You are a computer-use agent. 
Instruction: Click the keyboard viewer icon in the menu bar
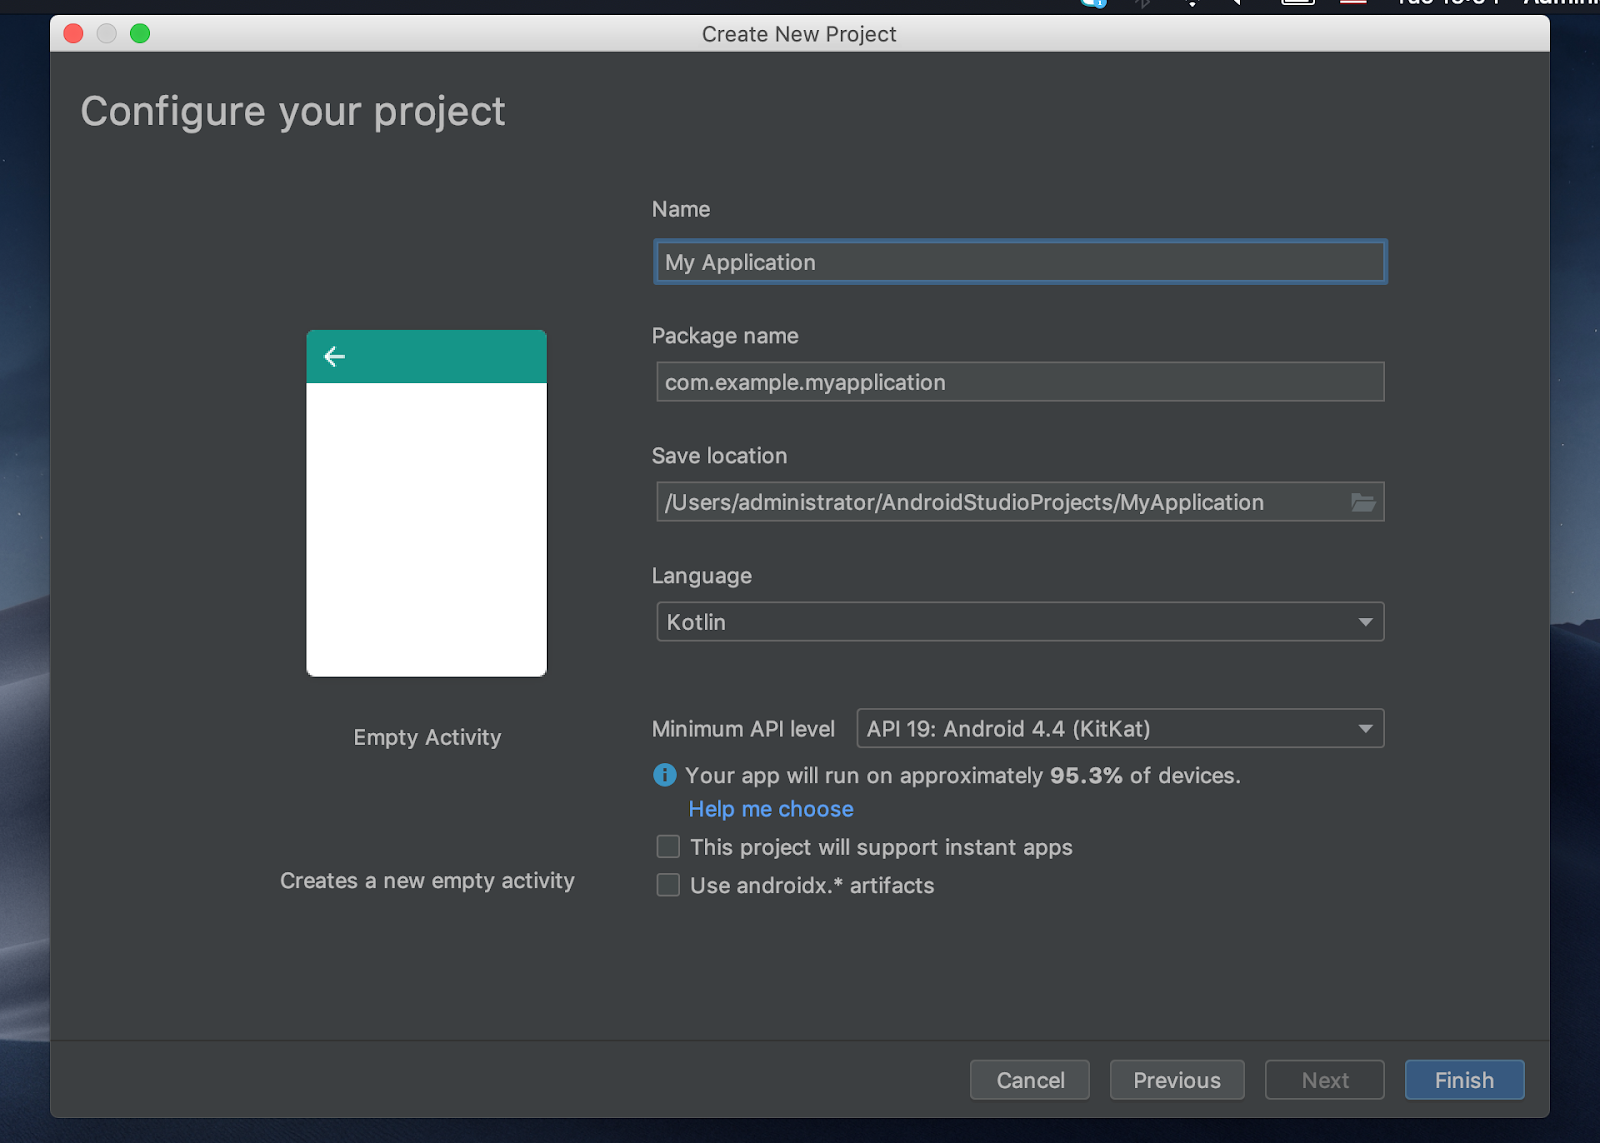click(x=1297, y=4)
